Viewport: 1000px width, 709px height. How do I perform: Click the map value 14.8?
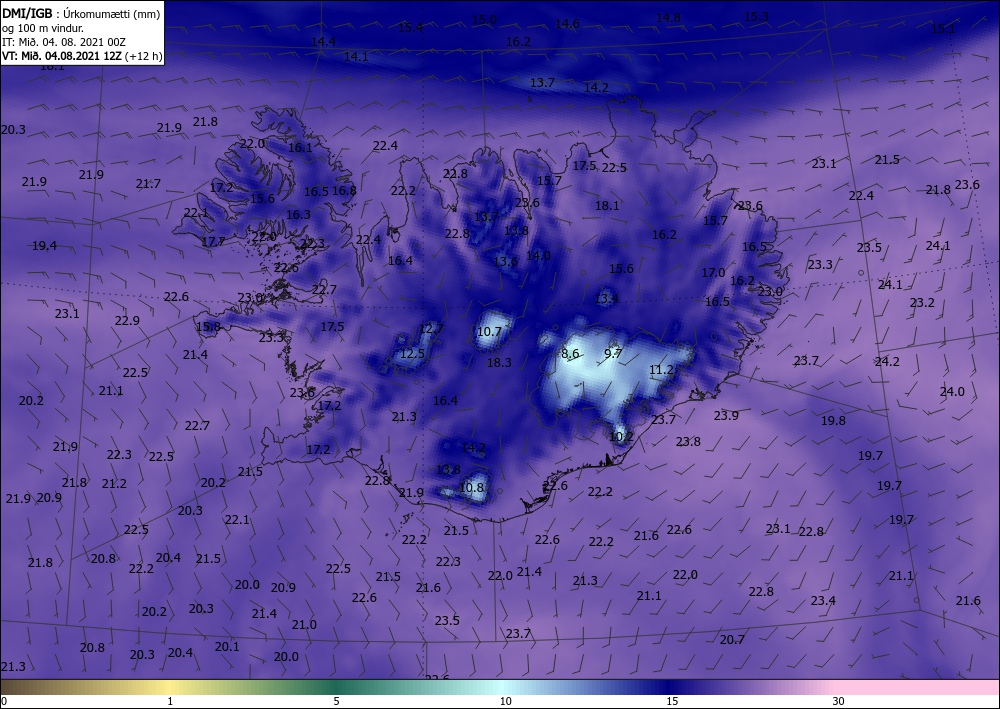coord(668,18)
